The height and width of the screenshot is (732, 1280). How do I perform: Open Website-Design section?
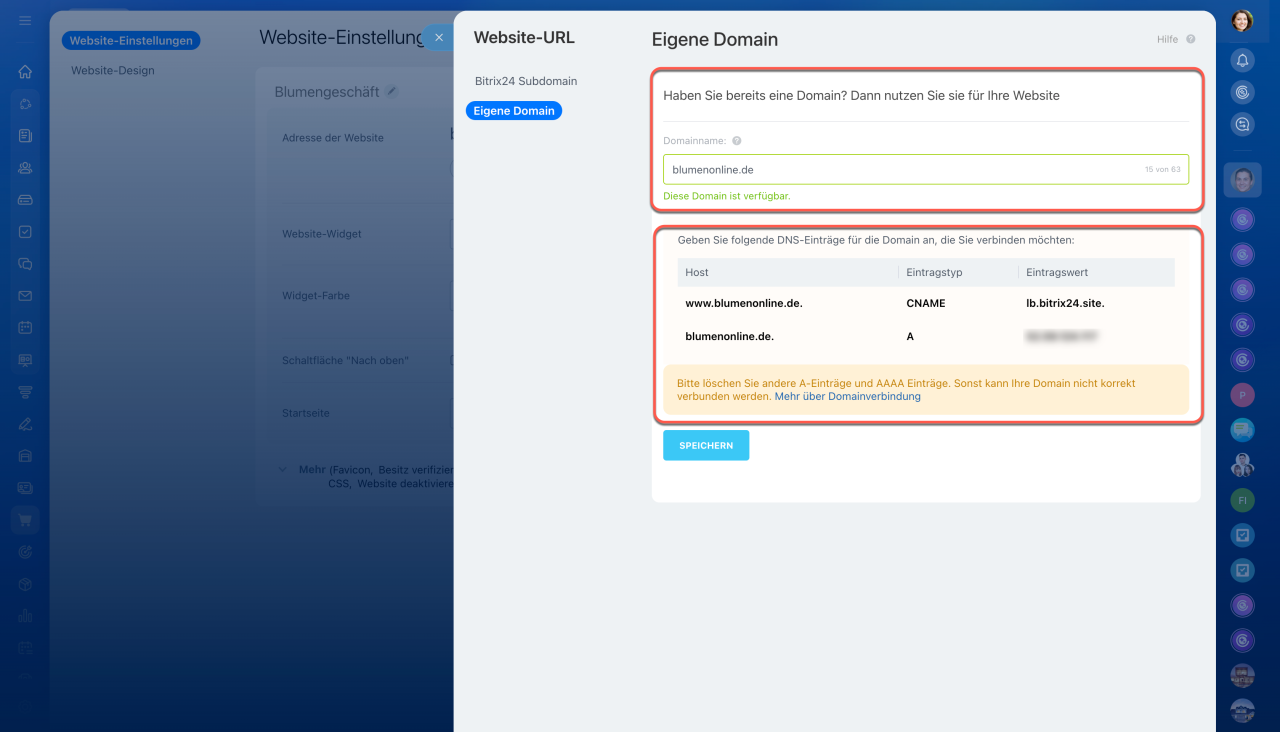coord(113,71)
